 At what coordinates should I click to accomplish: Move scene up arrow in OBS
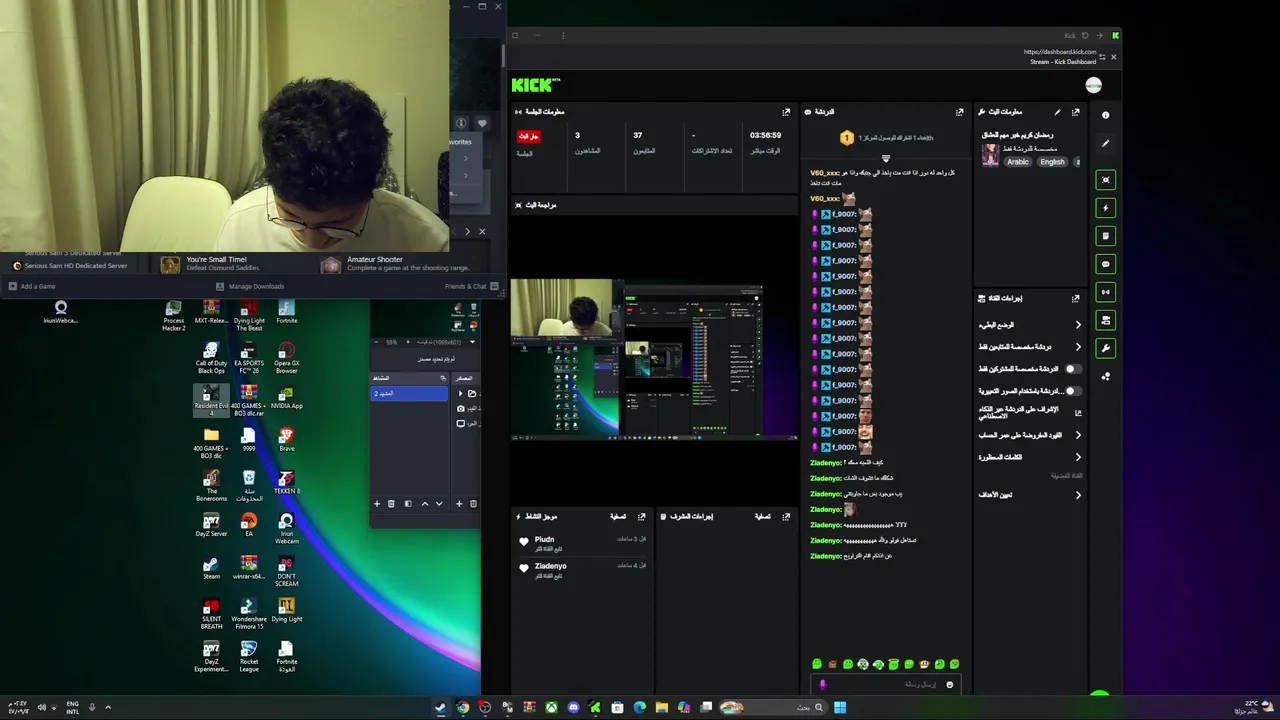click(425, 504)
